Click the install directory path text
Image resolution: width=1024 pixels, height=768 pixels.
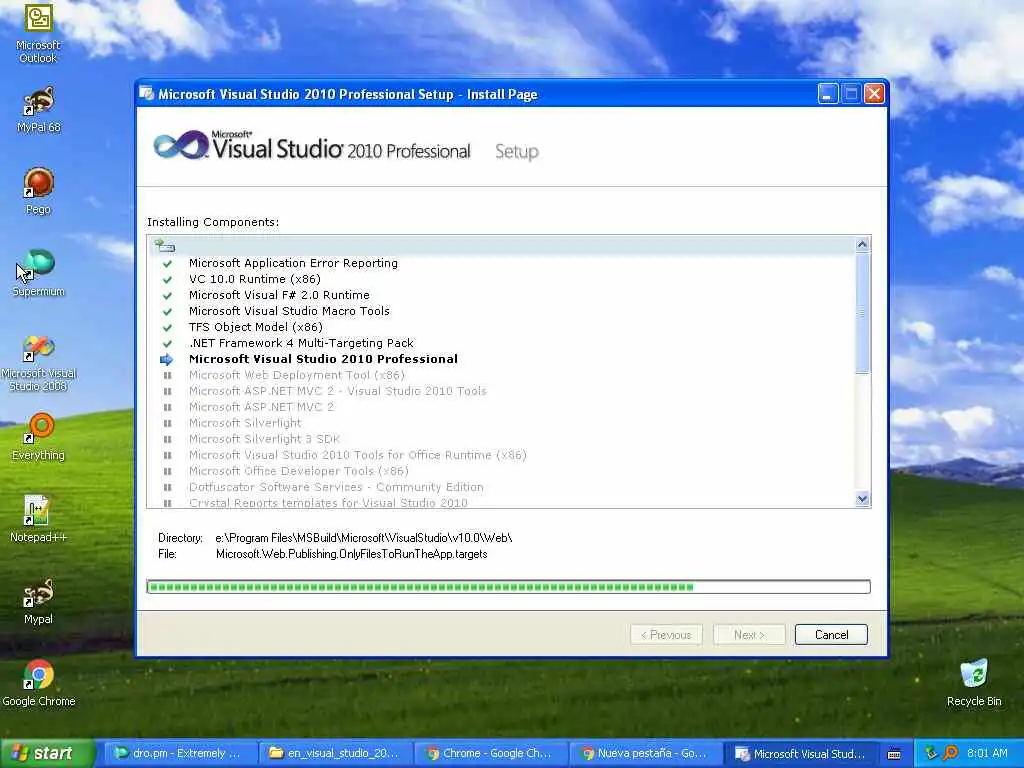(364, 538)
